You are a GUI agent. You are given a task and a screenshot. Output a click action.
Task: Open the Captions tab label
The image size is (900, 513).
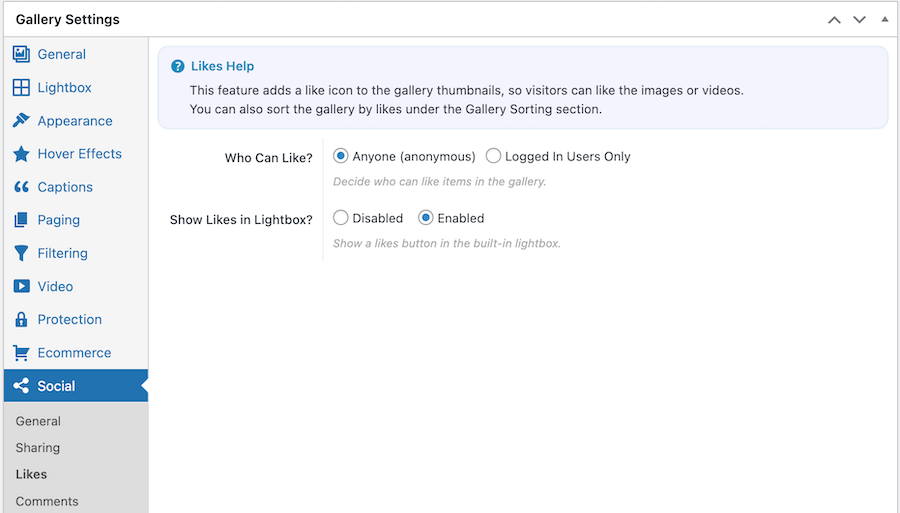pos(65,187)
